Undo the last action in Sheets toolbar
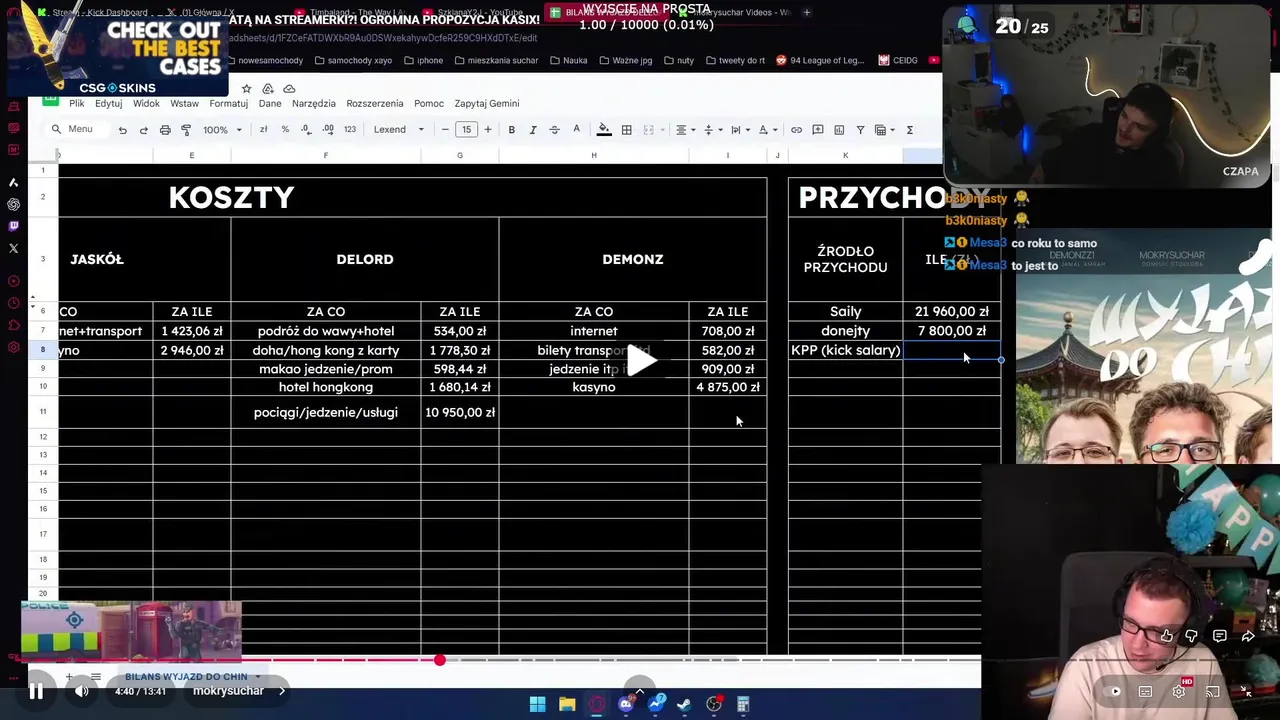Screen dimensions: 1280x720 [x=122, y=130]
